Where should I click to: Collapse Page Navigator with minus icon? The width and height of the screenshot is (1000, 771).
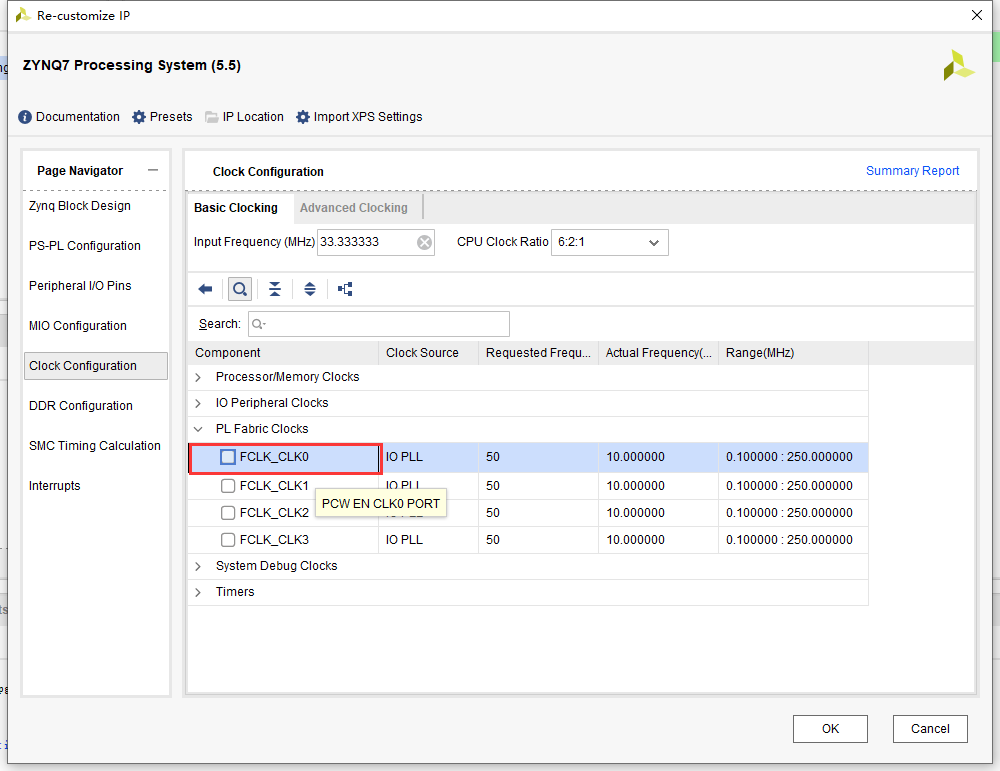coord(153,170)
